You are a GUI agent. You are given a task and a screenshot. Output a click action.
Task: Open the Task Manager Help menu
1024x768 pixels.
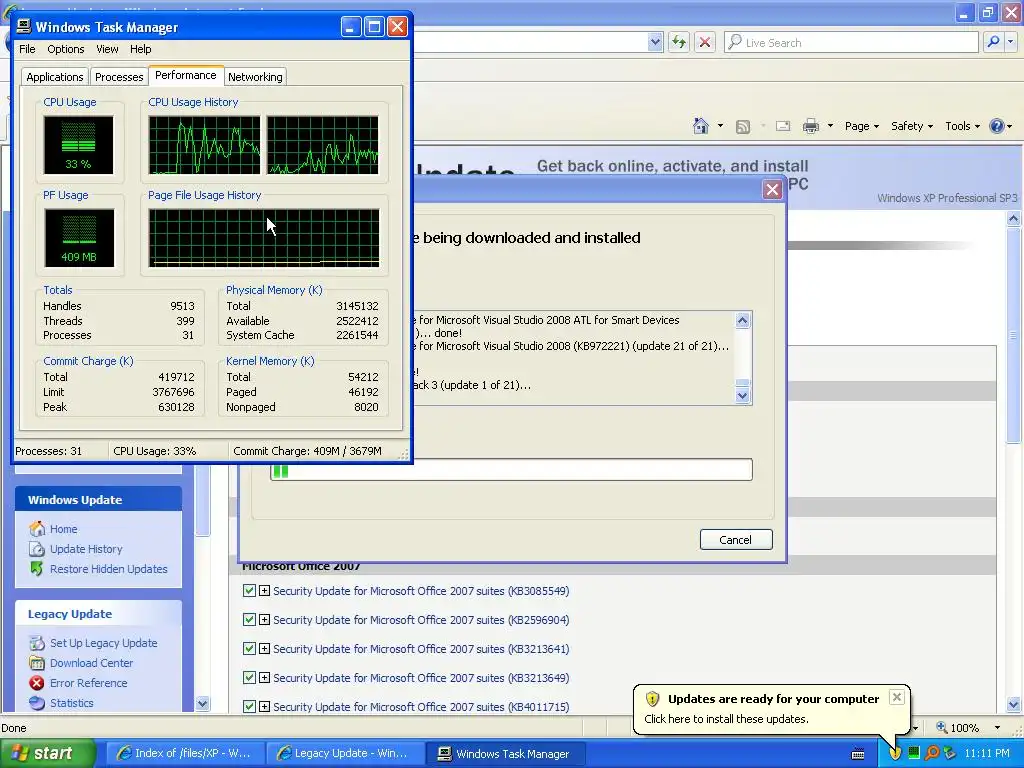point(140,49)
